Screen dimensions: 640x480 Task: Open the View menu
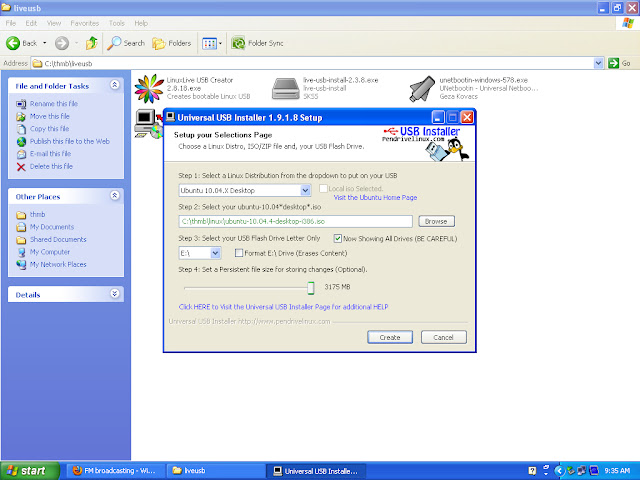(53, 23)
